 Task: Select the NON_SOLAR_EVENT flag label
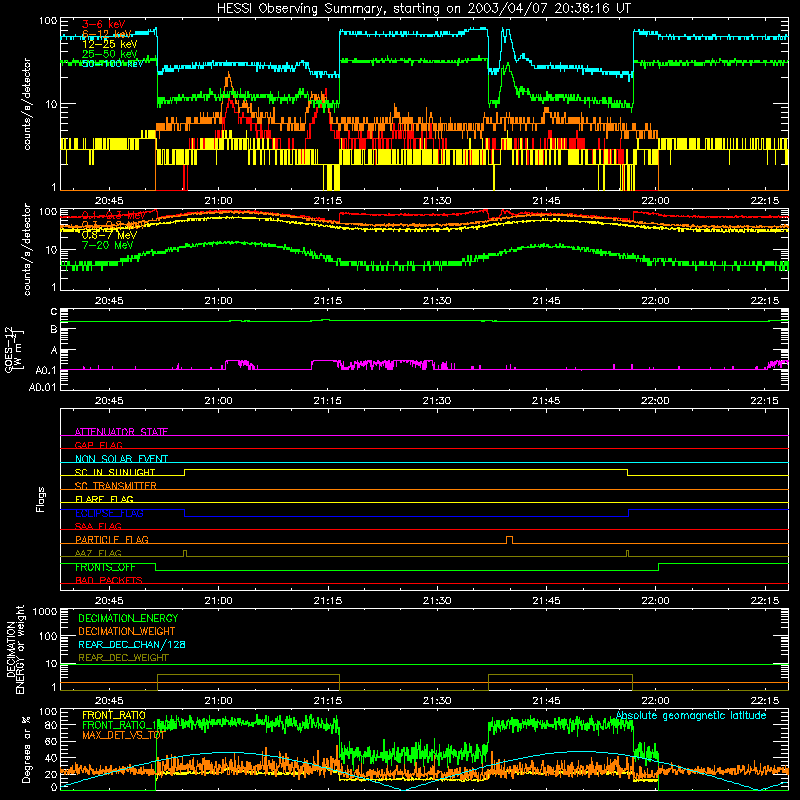[x=121, y=459]
